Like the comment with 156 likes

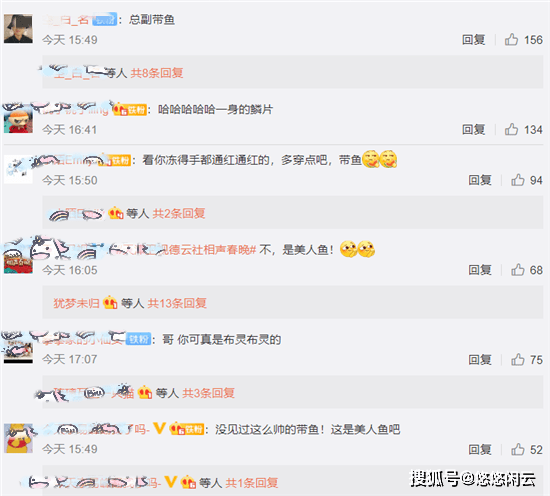pos(511,40)
